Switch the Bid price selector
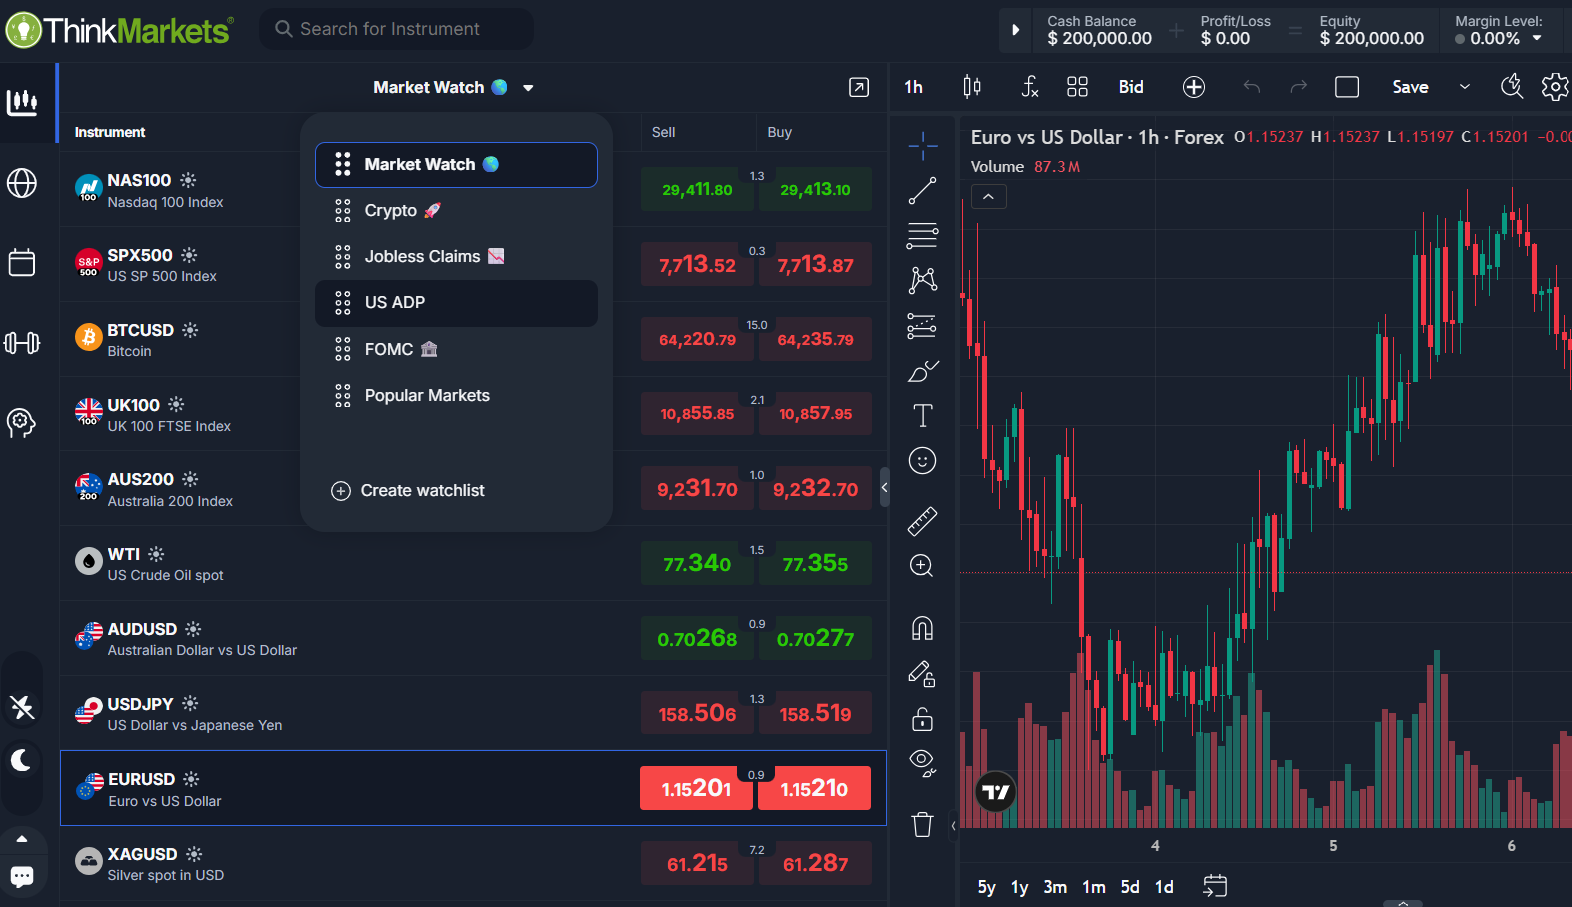1572x907 pixels. pos(1131,87)
